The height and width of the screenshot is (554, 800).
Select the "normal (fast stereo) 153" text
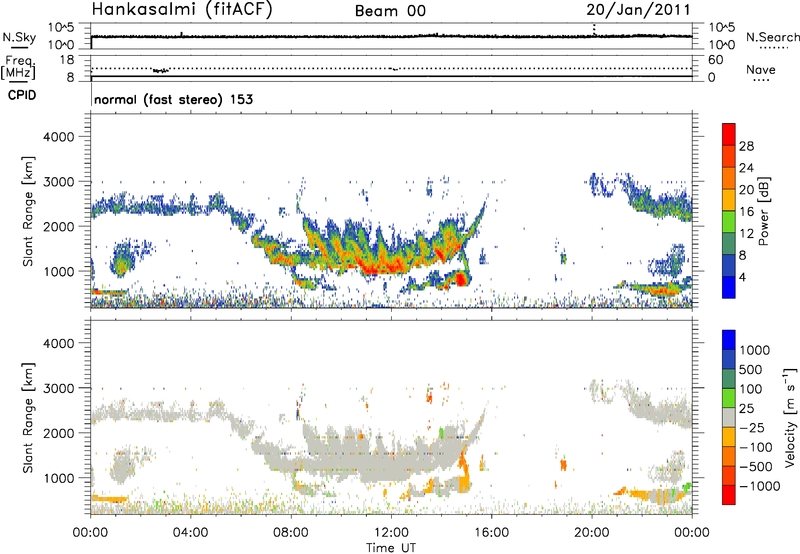pyautogui.click(x=173, y=99)
